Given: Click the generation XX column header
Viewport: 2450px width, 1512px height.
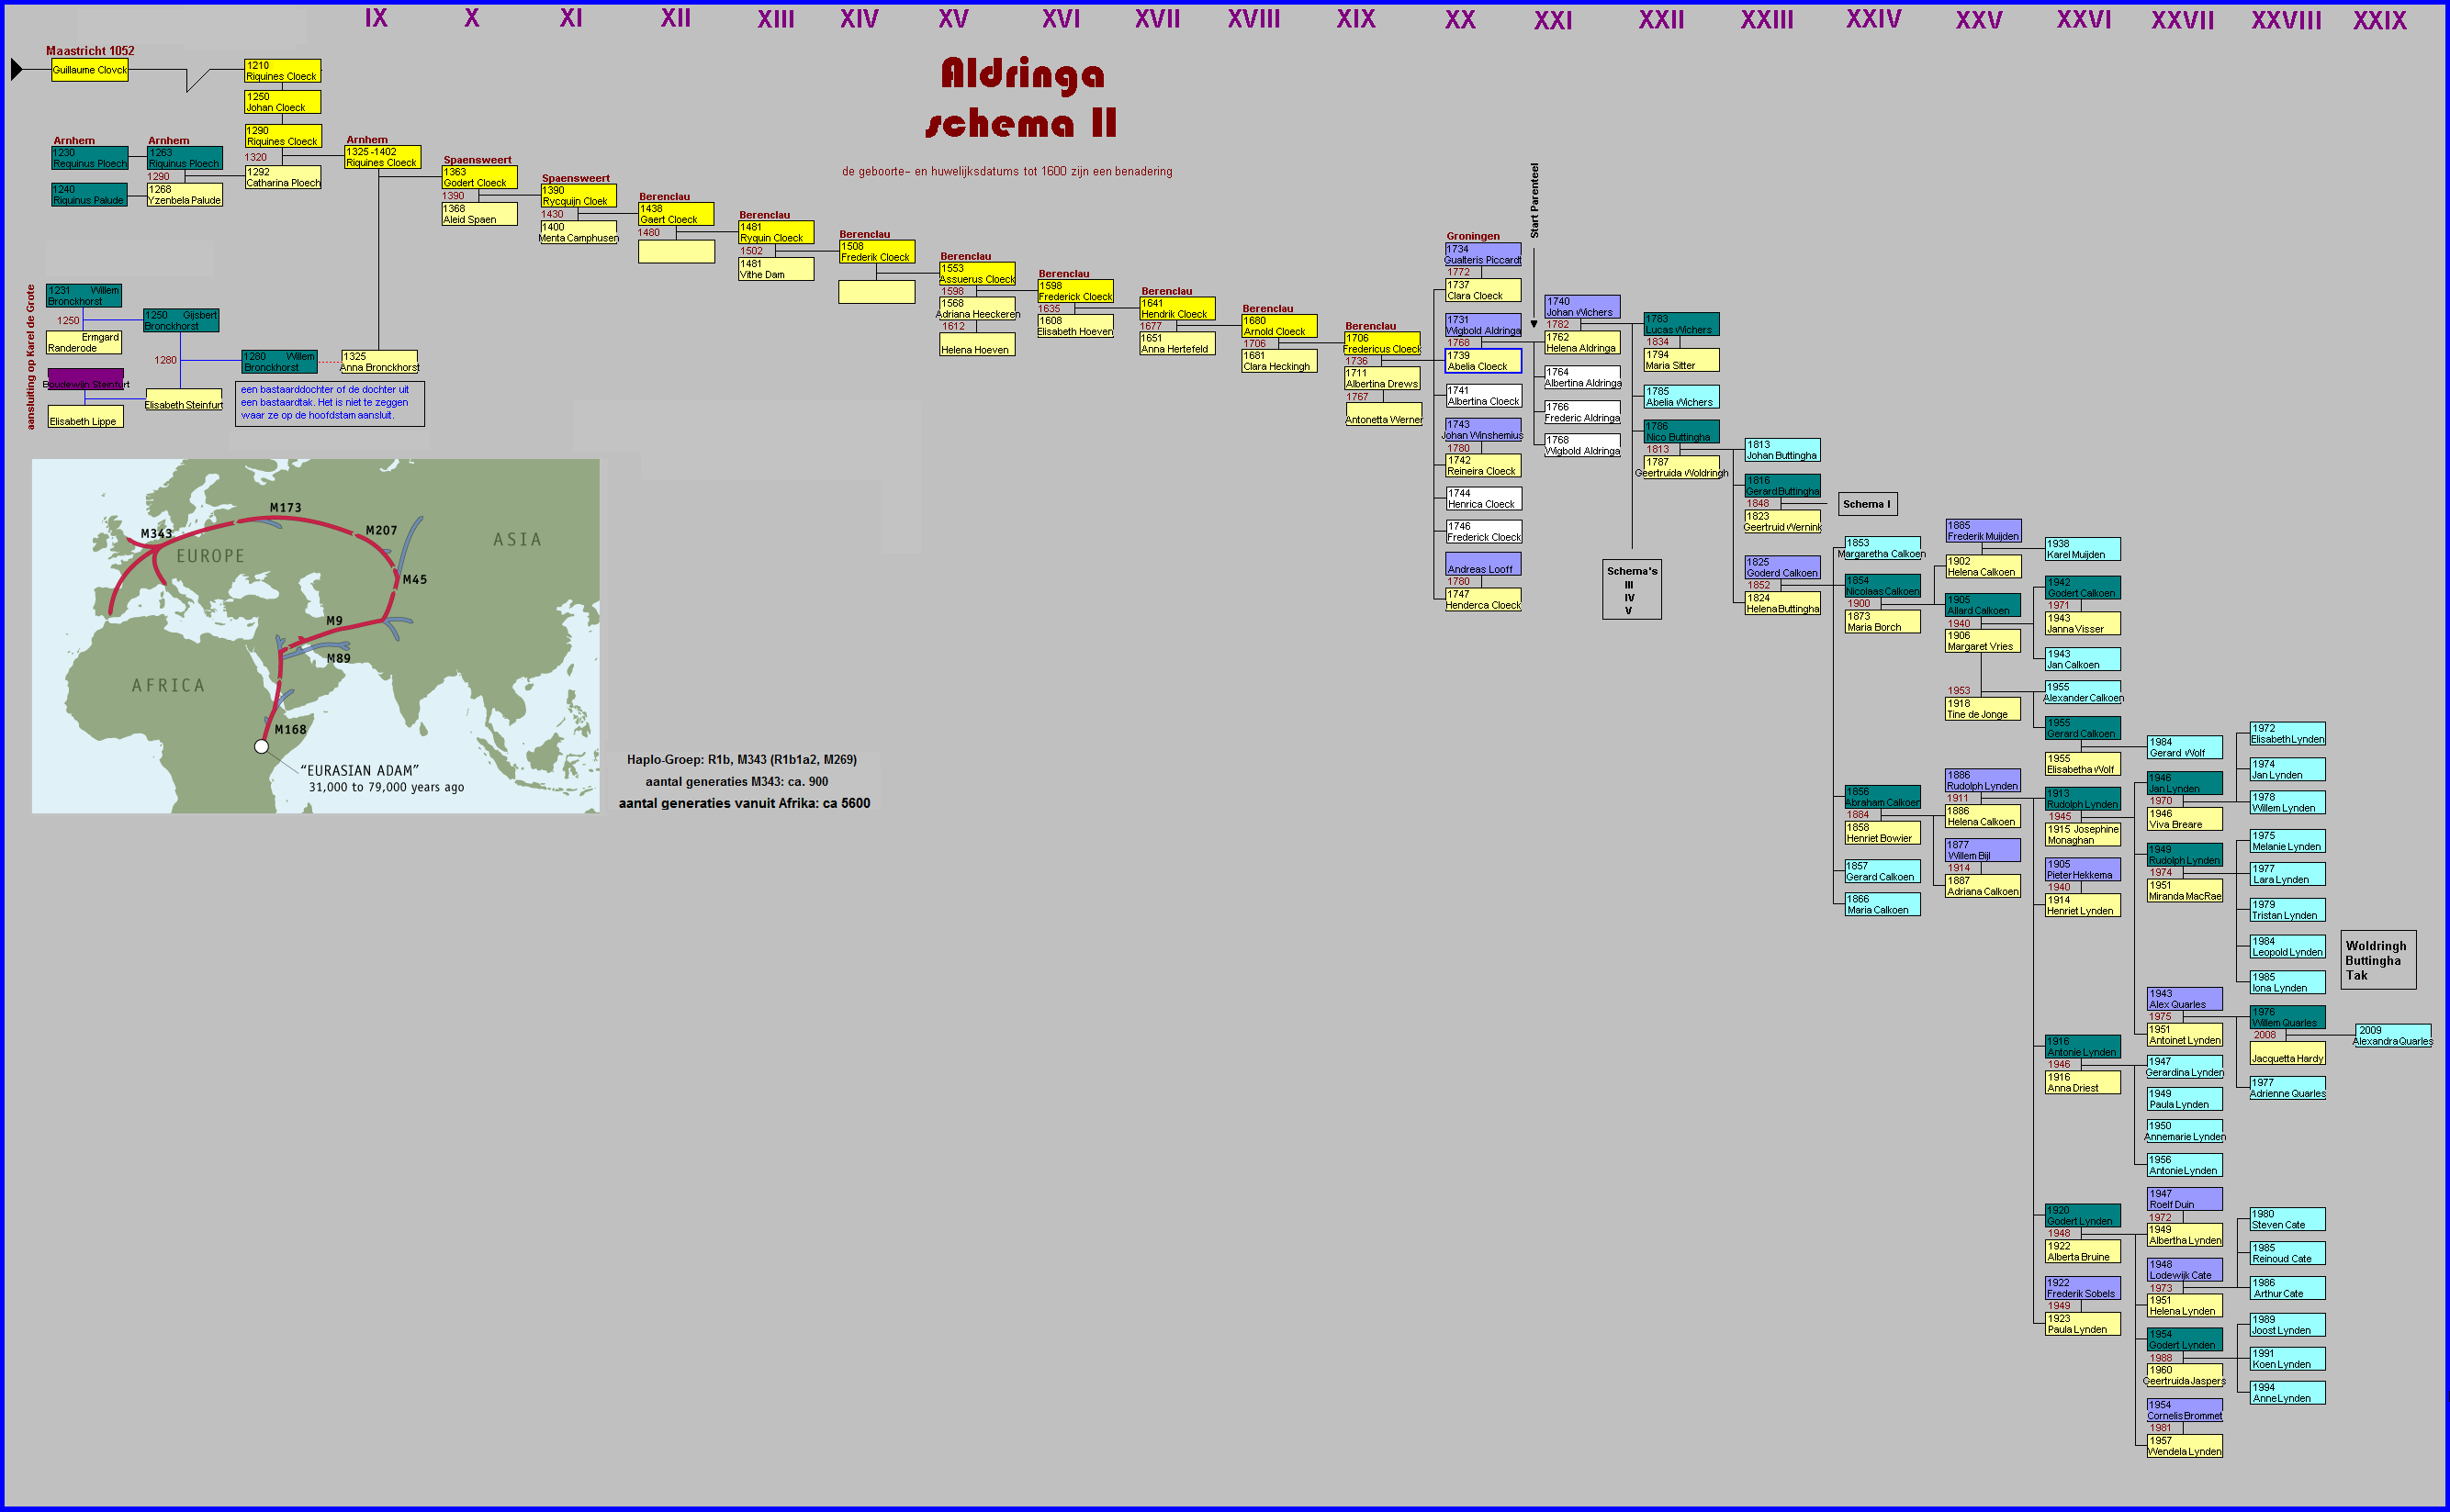Looking at the screenshot, I should coord(1459,19).
